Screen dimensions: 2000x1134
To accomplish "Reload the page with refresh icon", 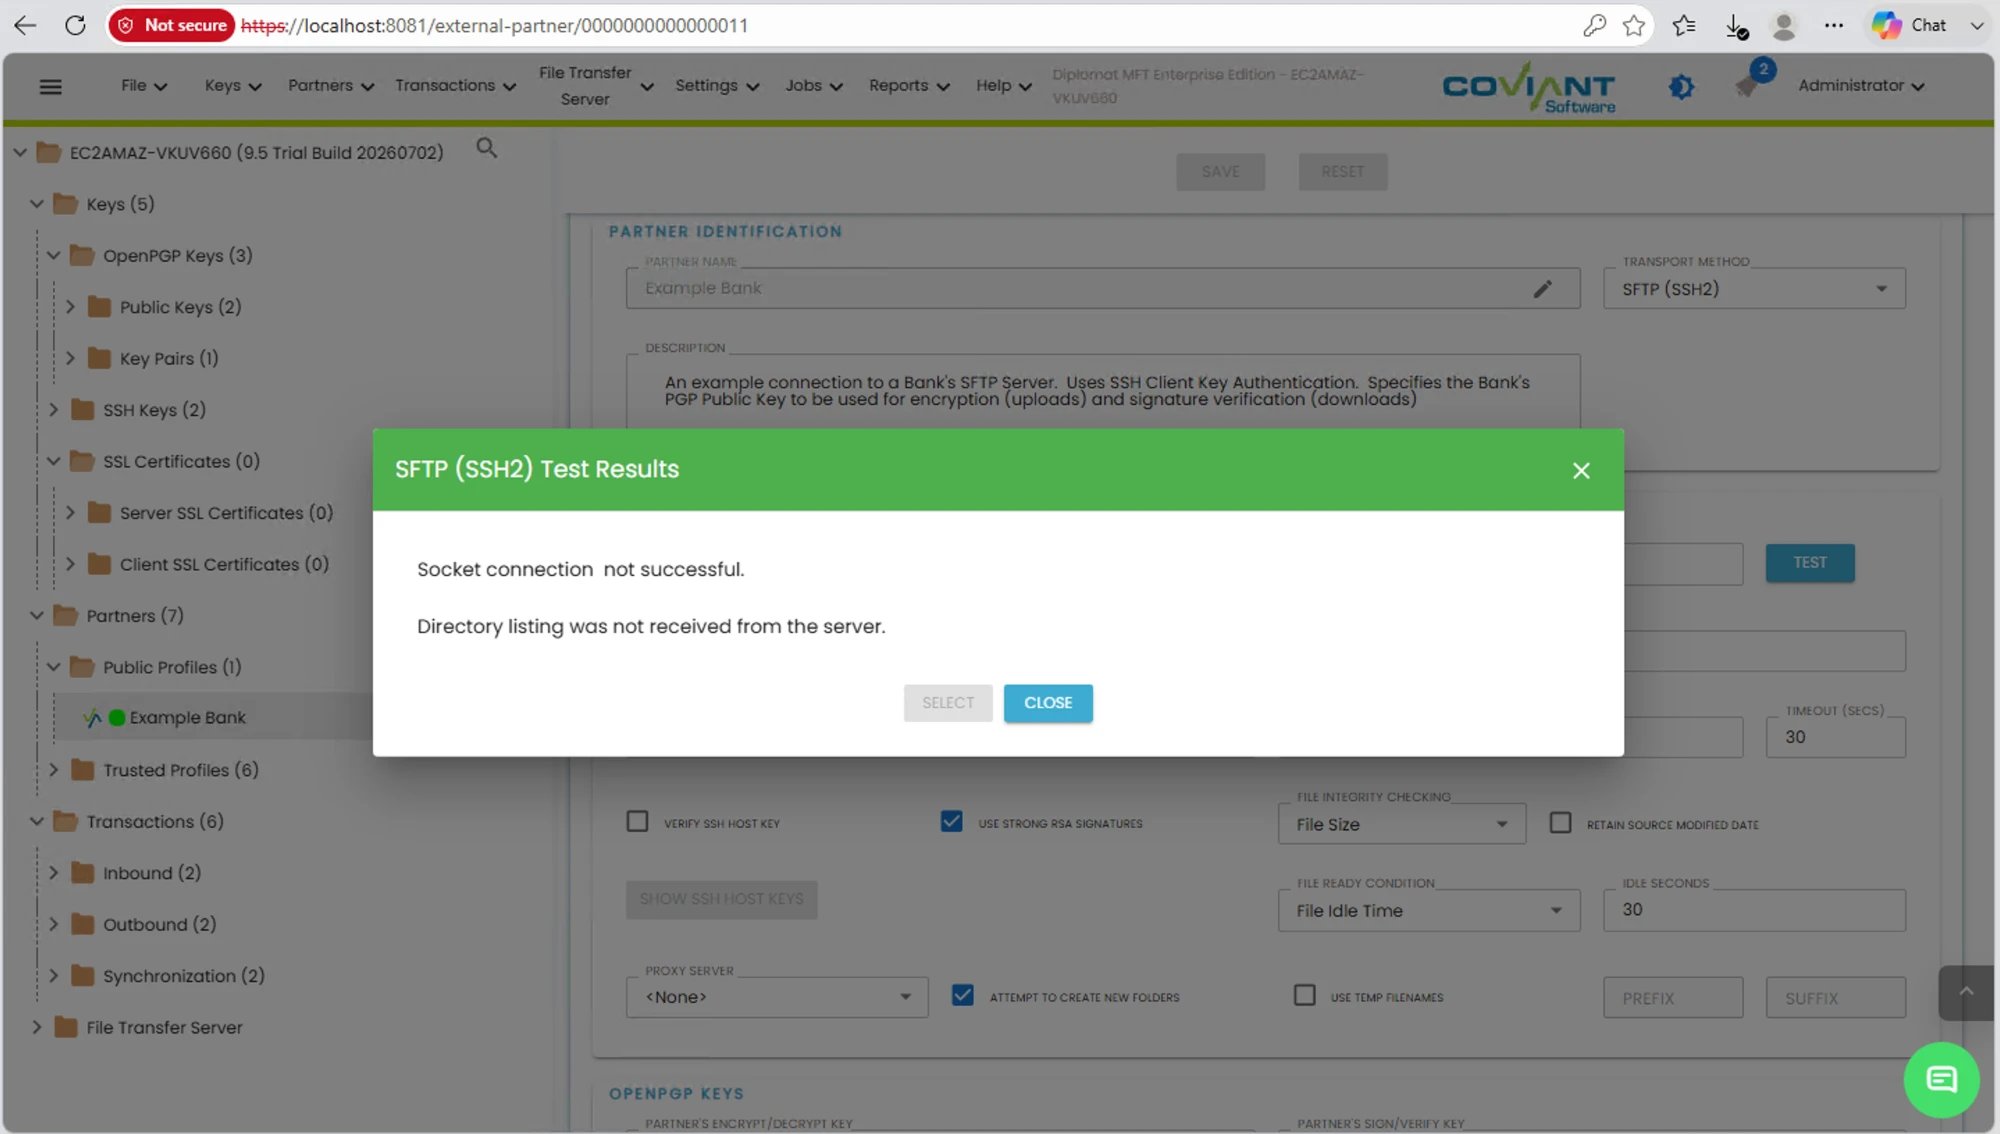I will point(75,25).
